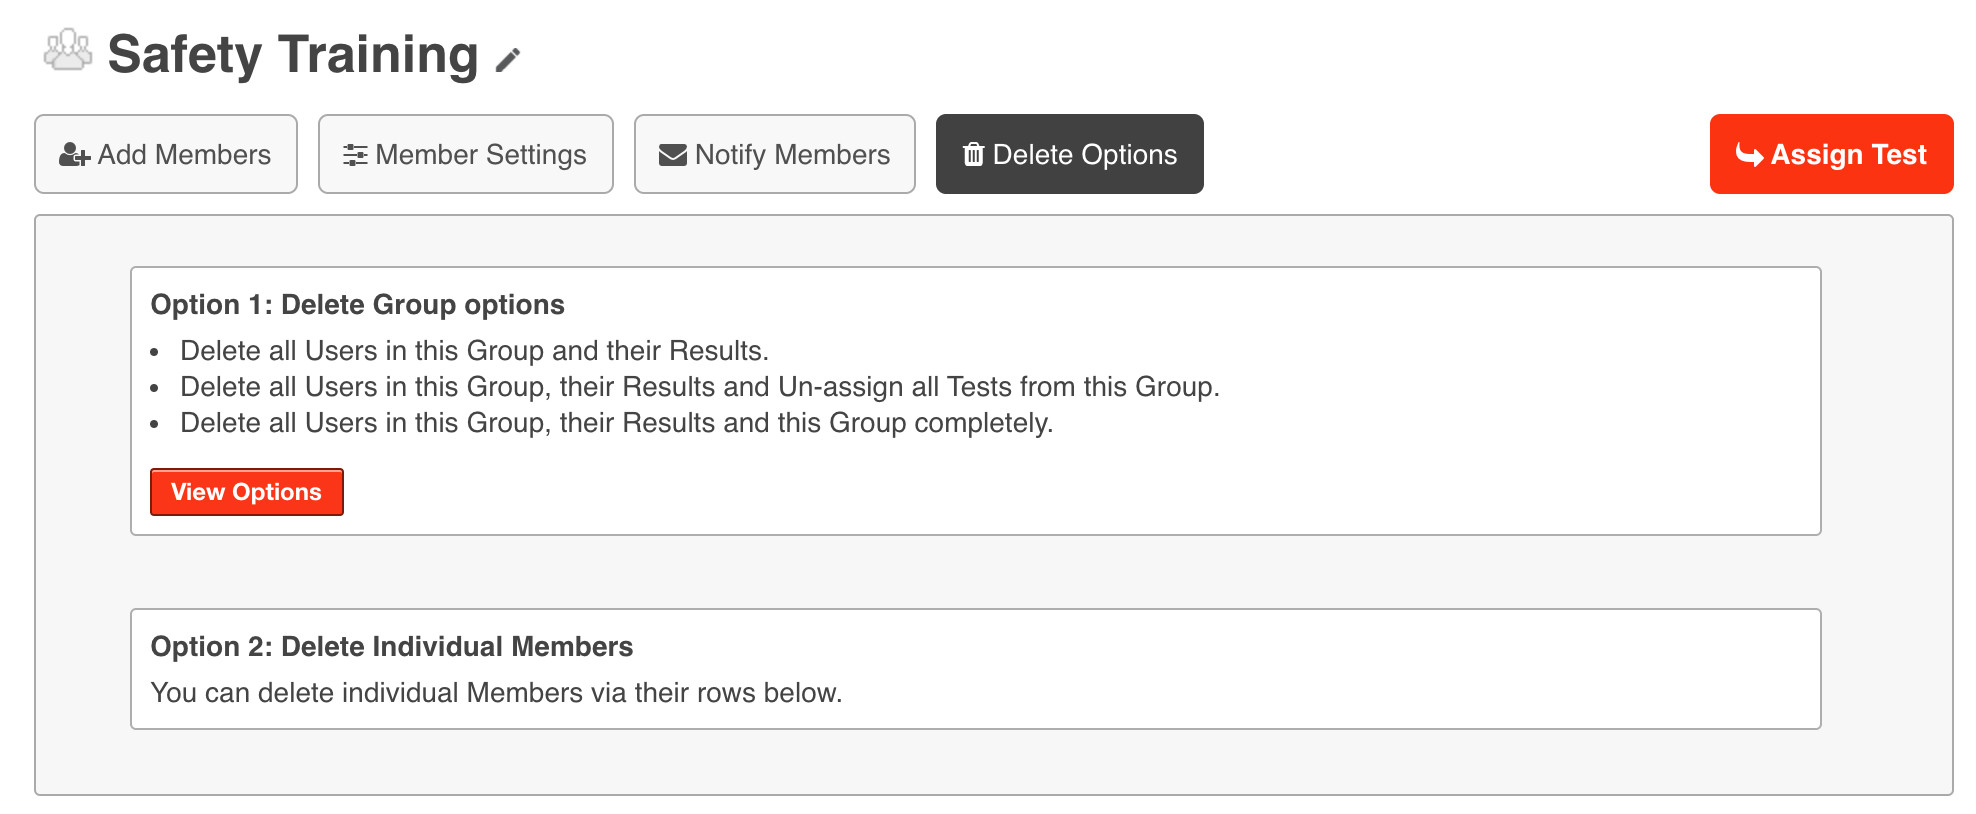Click the user-plus icon on Add Members
Screen dimensions: 1976x814
pyautogui.click(x=75, y=155)
